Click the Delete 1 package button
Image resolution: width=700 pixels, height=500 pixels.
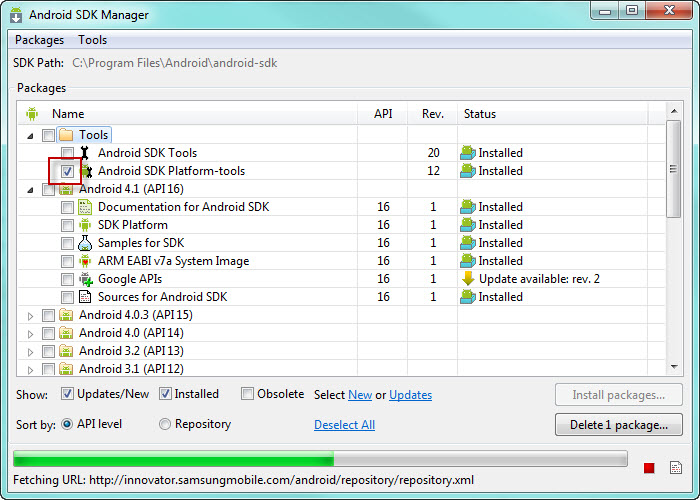pos(619,425)
